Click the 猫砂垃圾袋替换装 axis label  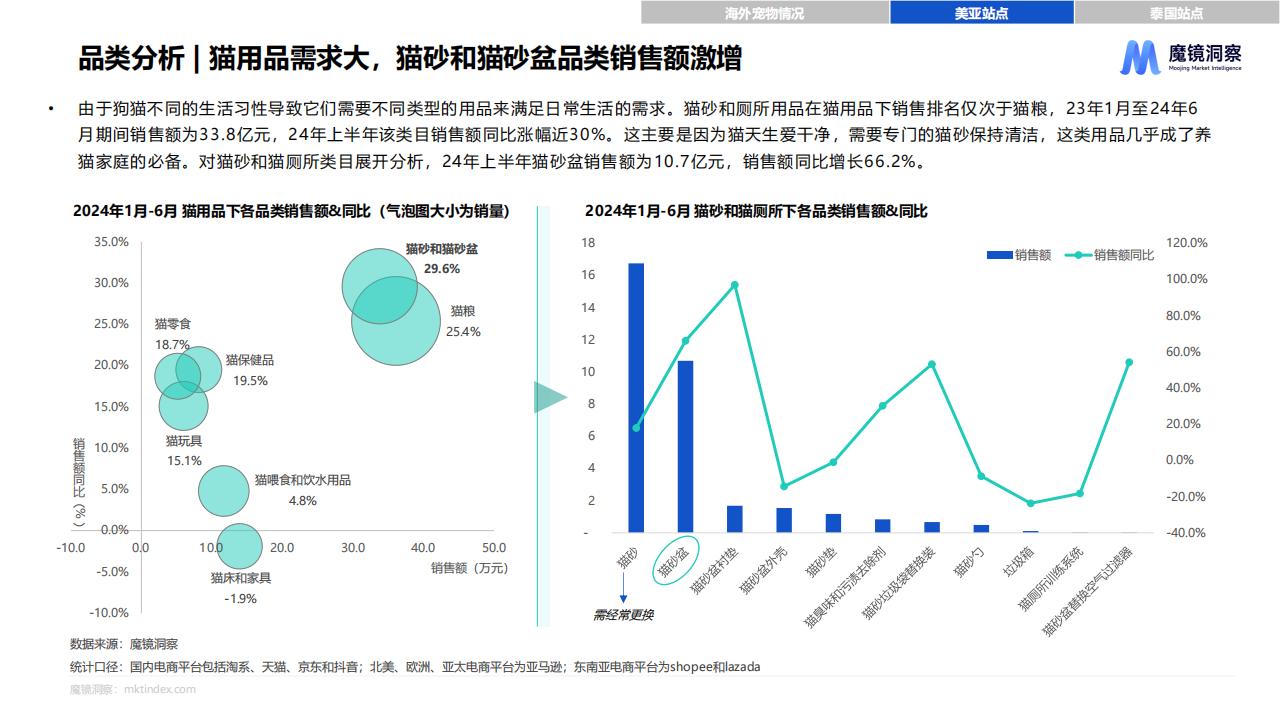(898, 583)
